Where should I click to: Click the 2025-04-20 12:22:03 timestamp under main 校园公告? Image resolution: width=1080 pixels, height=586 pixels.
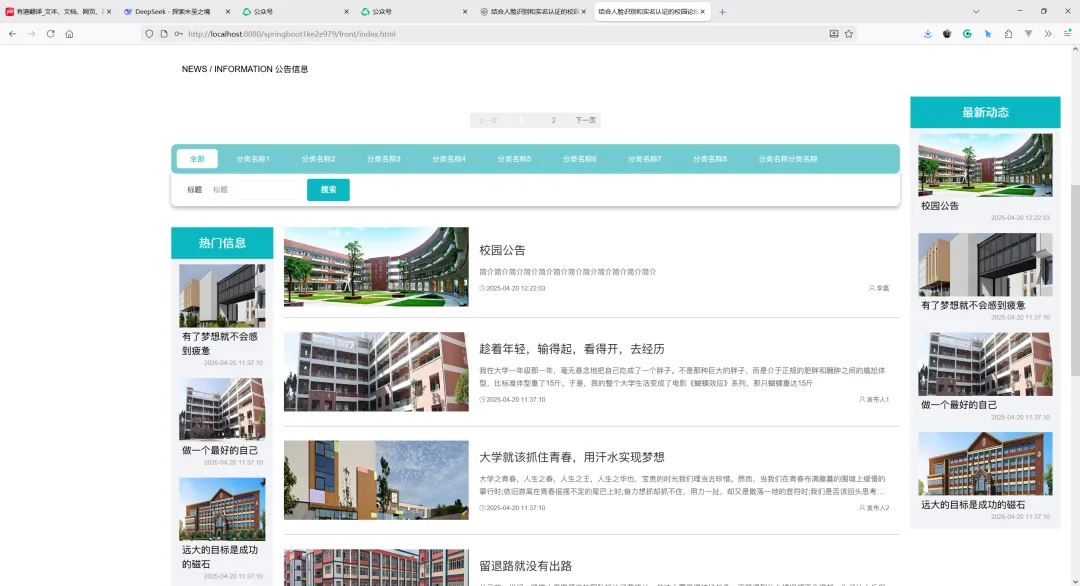pyautogui.click(x=512, y=289)
